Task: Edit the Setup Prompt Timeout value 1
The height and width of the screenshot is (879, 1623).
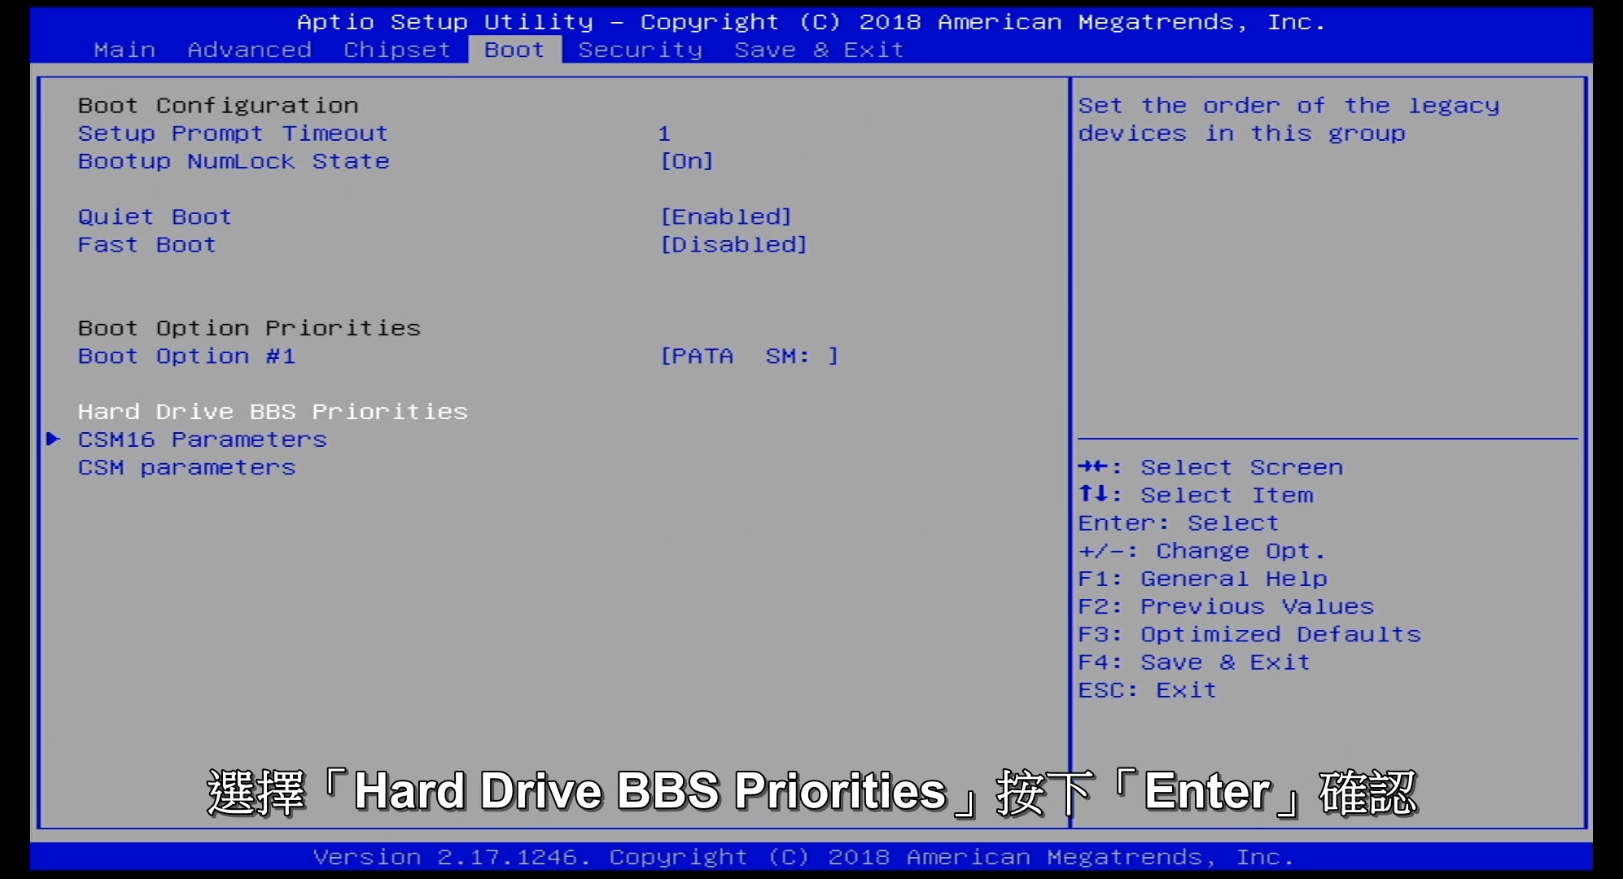Action: 664,134
